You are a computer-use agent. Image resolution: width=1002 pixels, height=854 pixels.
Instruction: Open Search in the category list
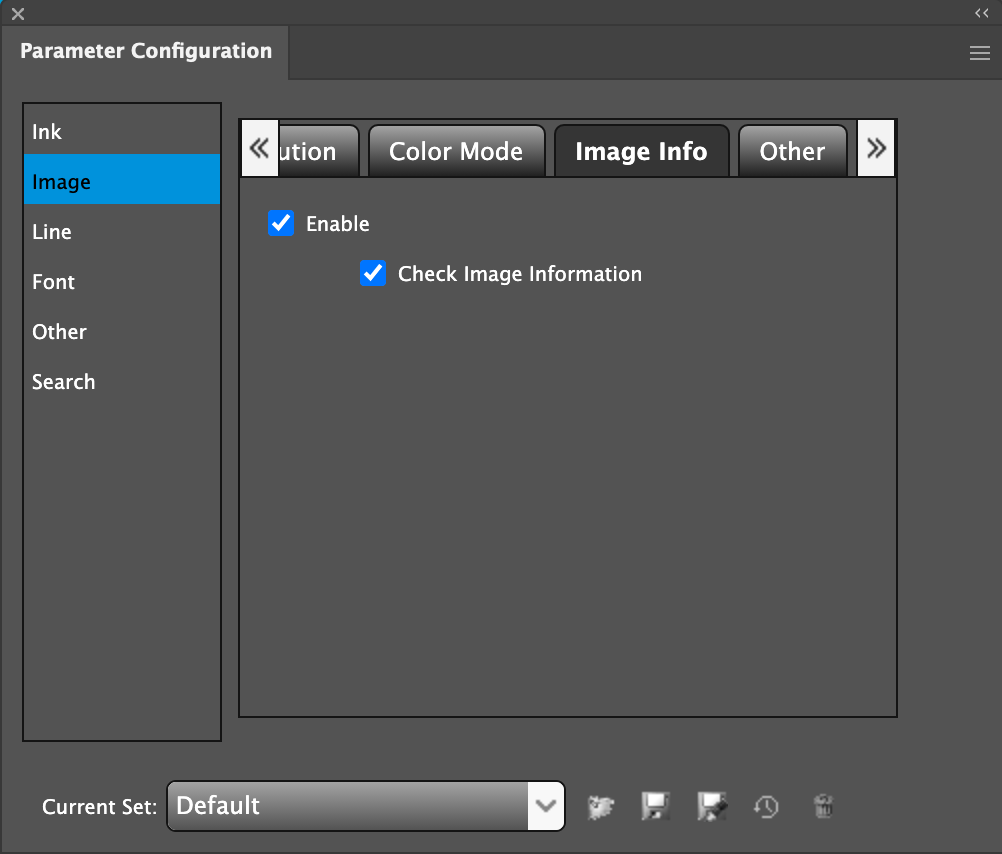(x=64, y=382)
